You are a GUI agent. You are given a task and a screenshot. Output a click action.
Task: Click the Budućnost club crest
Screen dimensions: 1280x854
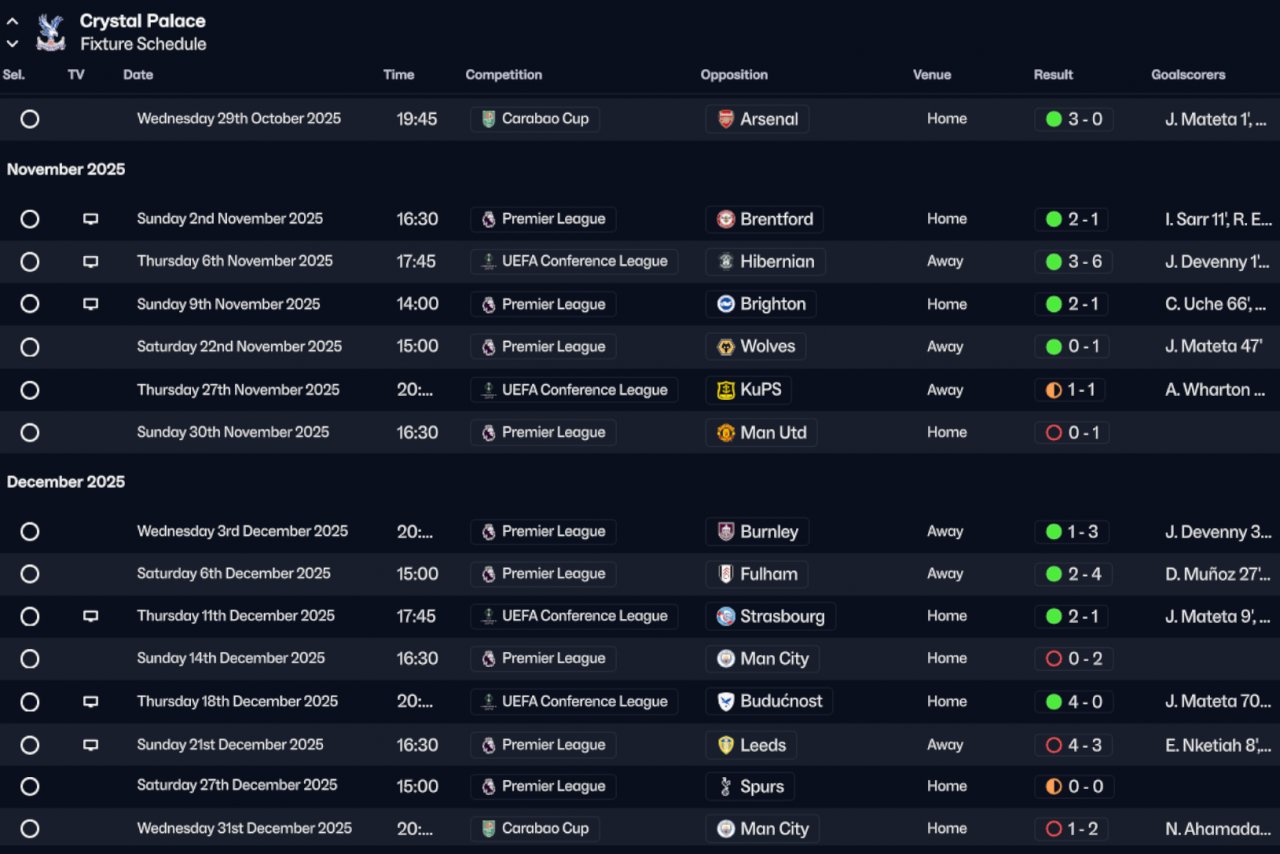click(x=726, y=701)
